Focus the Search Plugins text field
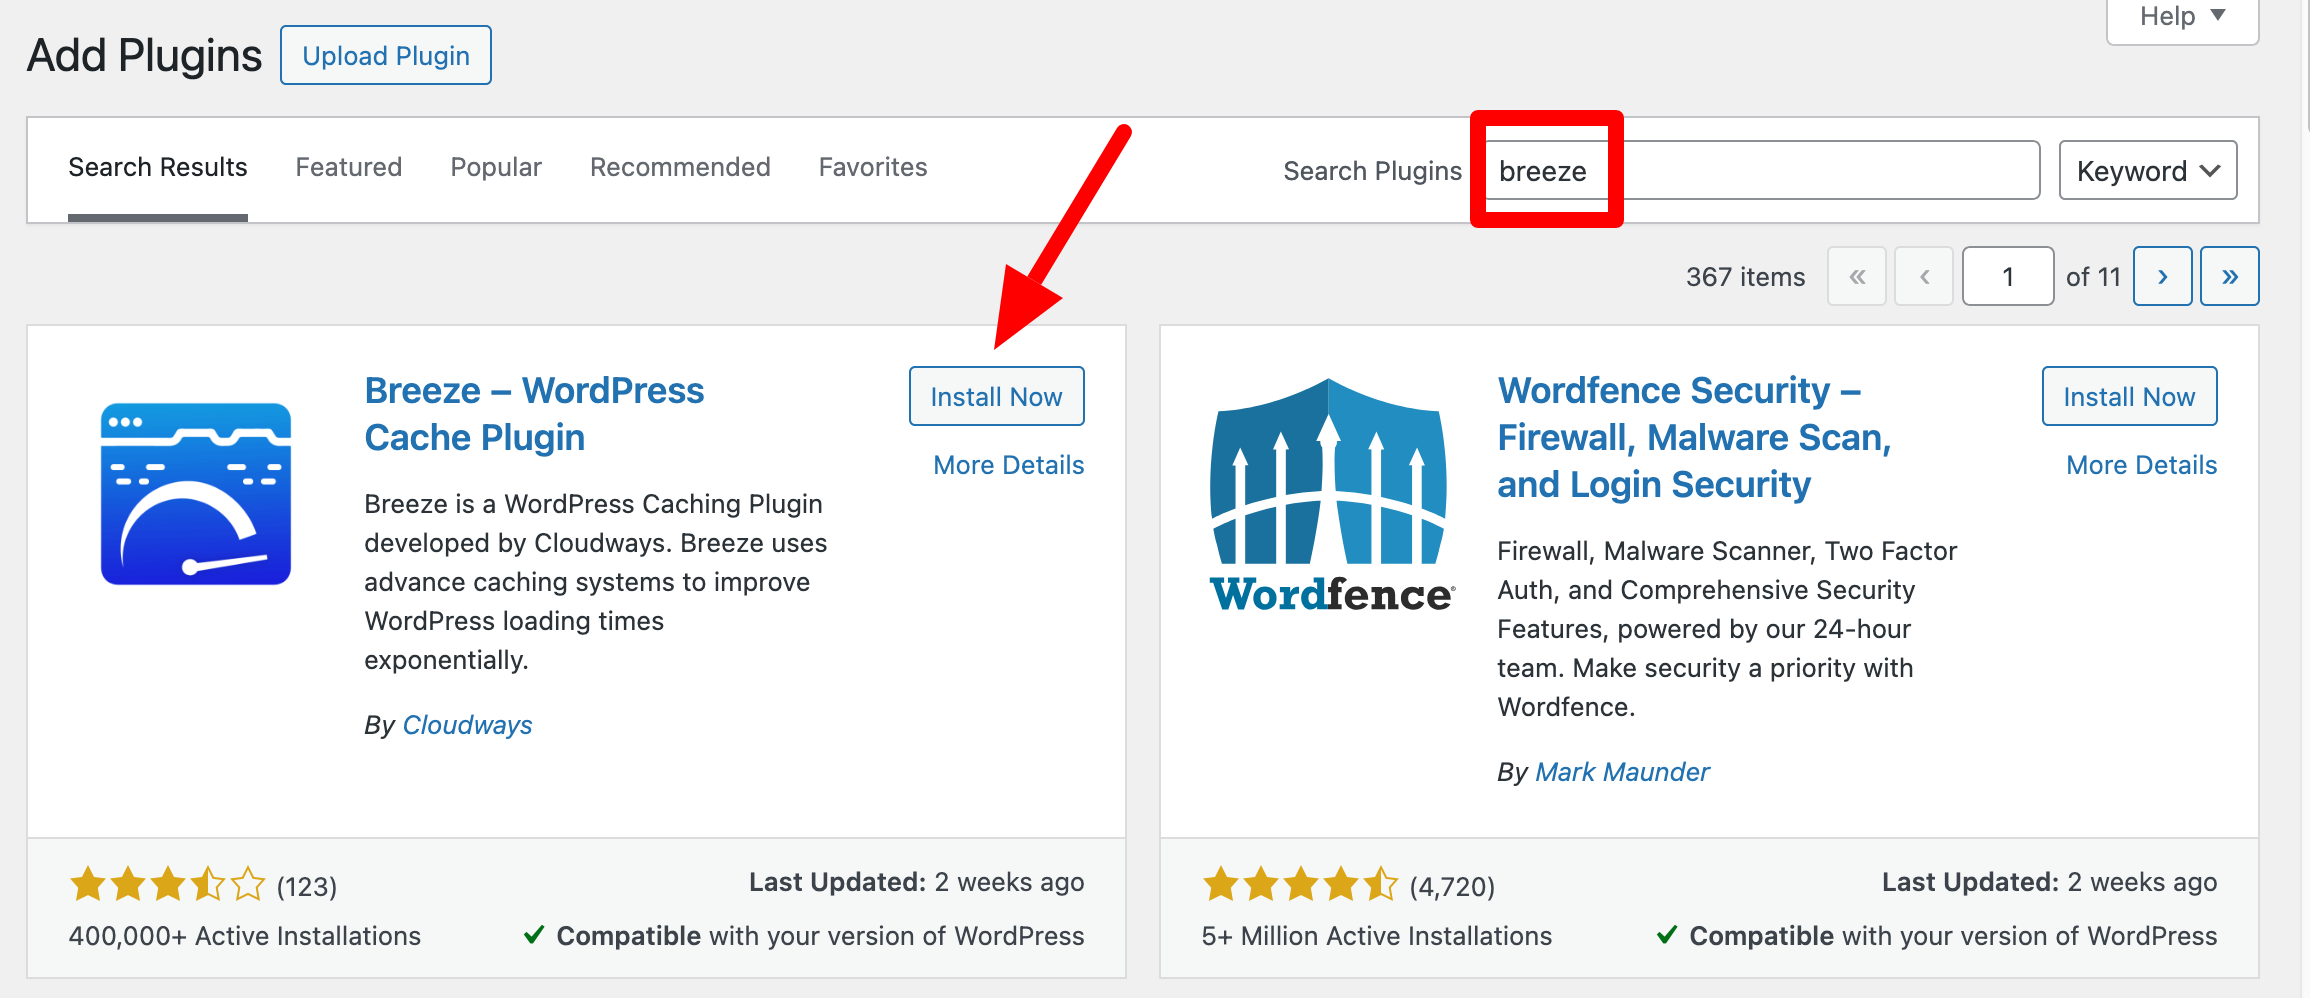 click(1762, 171)
